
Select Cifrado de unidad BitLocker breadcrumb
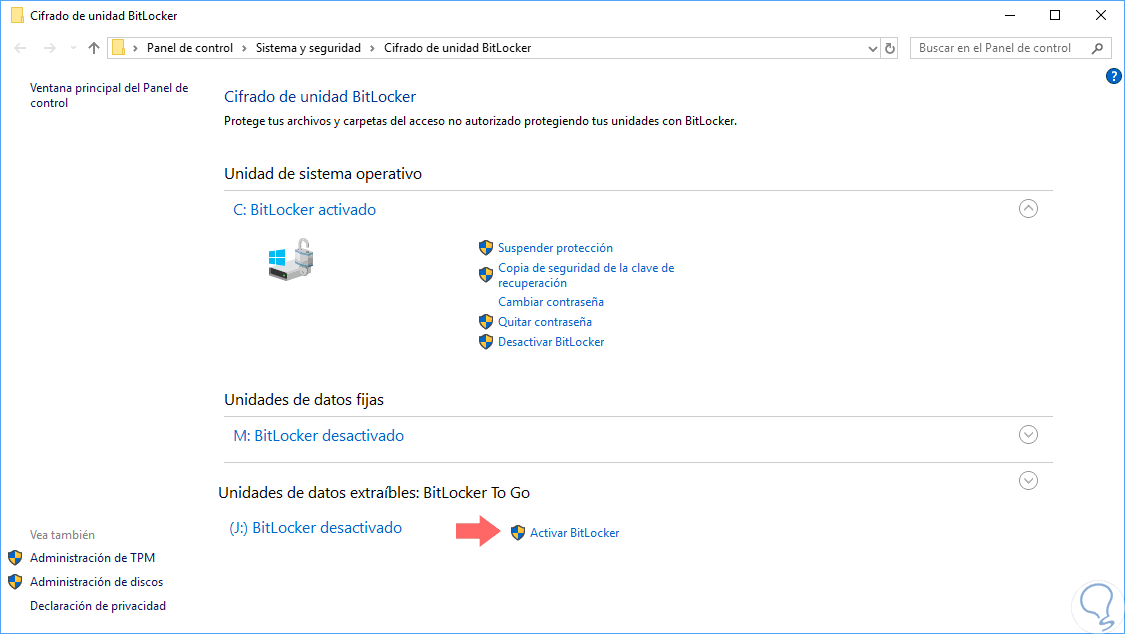pyautogui.click(x=458, y=48)
